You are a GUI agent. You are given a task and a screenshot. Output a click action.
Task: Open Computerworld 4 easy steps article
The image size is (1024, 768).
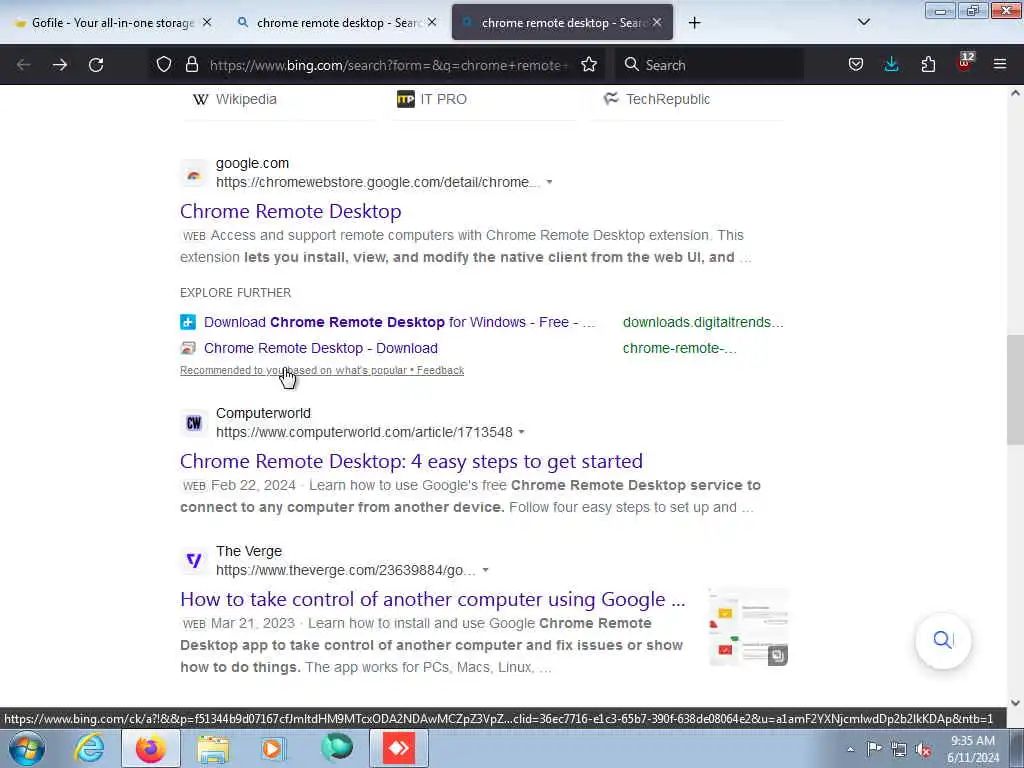411,461
